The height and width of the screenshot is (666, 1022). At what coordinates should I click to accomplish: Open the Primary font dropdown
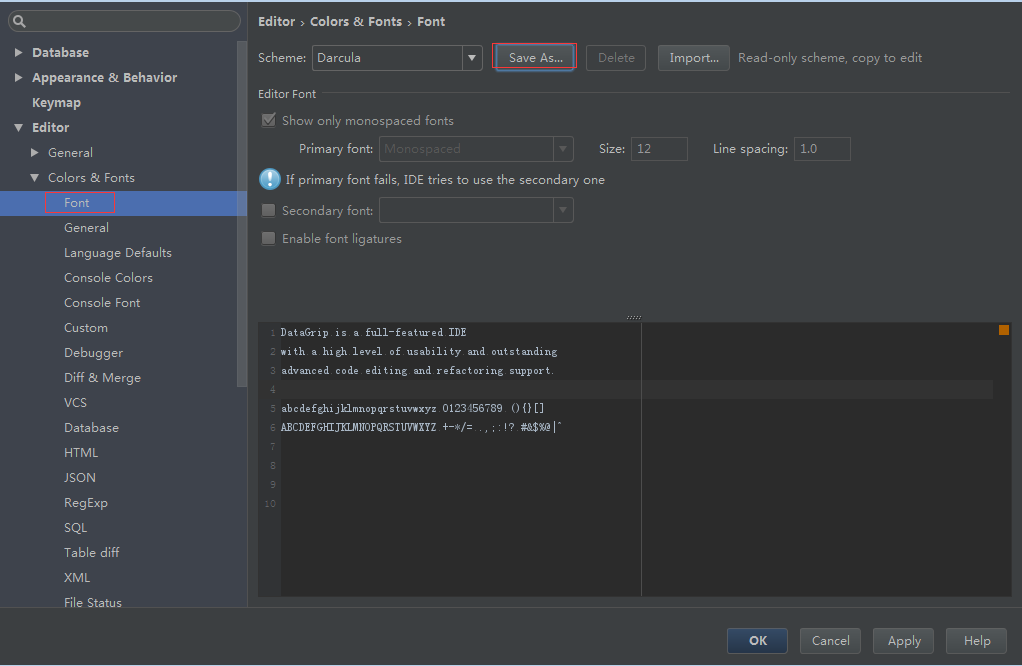point(563,148)
